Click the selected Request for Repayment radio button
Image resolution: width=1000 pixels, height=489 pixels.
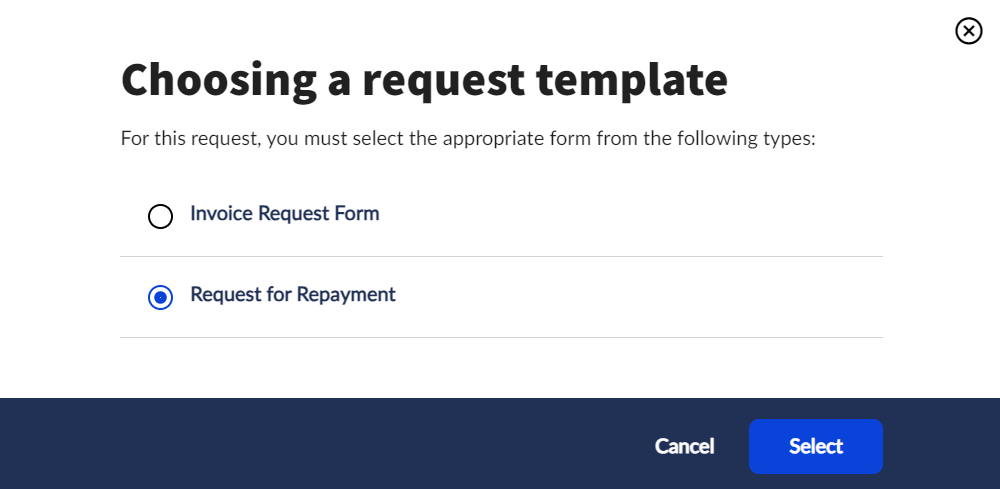click(160, 297)
